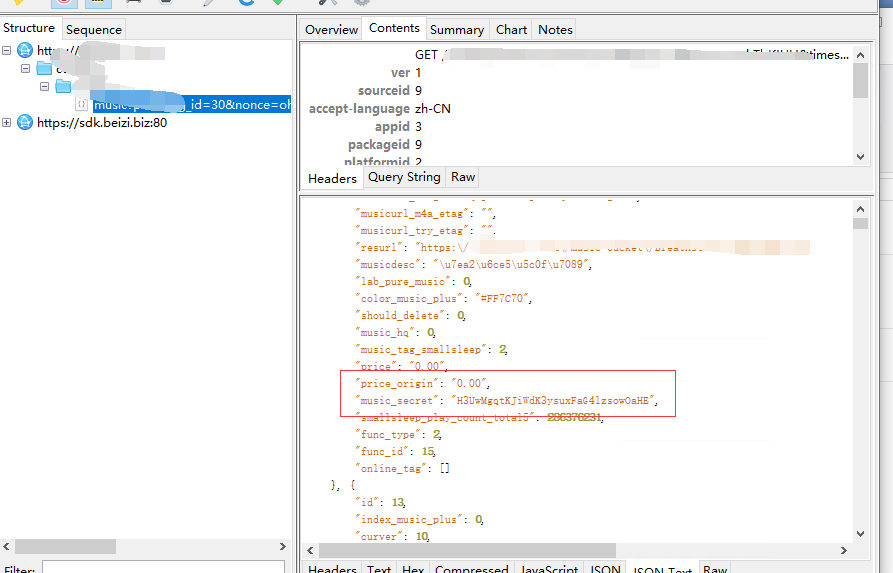Expand the sdk.beizi.biz:80 tree node
Screen dimensions: 893x573
(x=7, y=123)
